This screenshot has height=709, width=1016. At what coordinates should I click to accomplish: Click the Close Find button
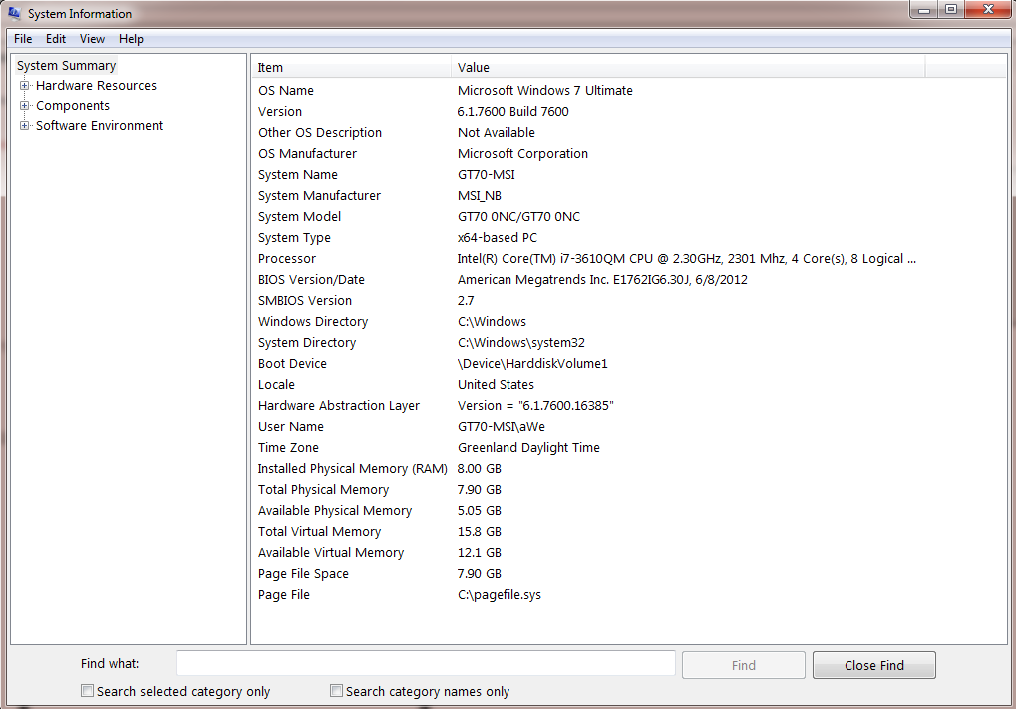point(874,665)
